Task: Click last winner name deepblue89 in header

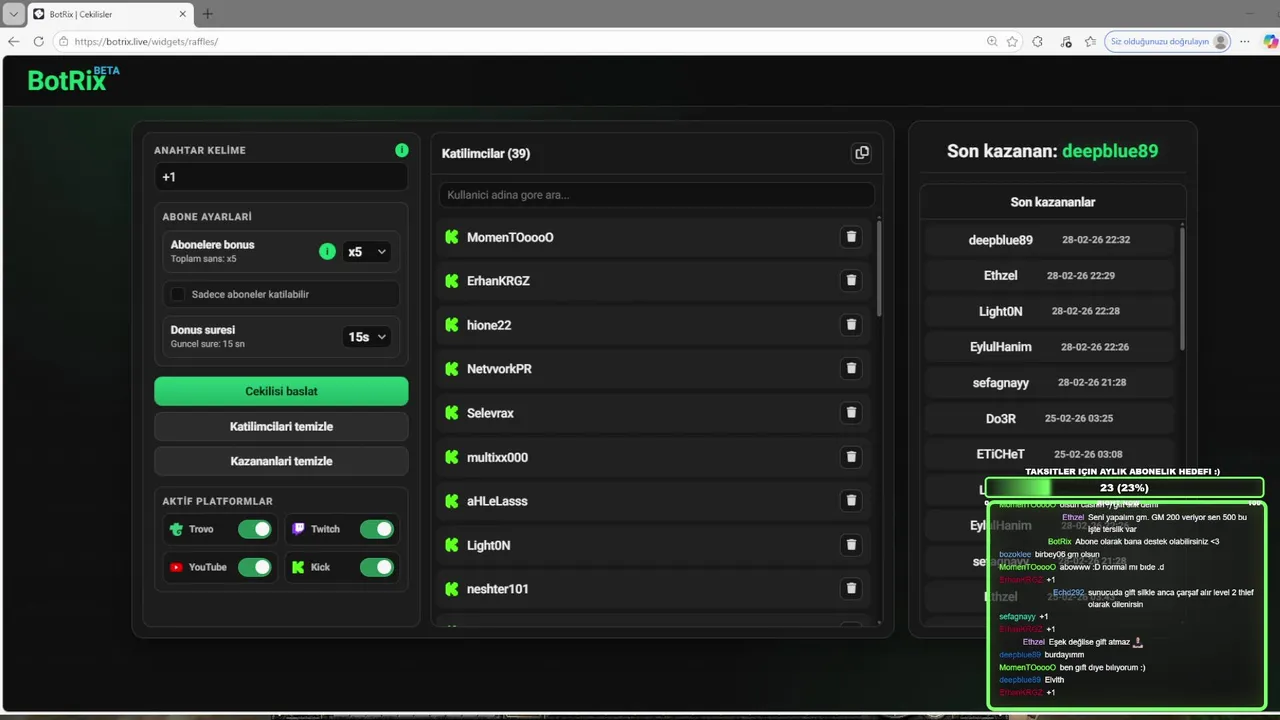Action: point(1110,151)
